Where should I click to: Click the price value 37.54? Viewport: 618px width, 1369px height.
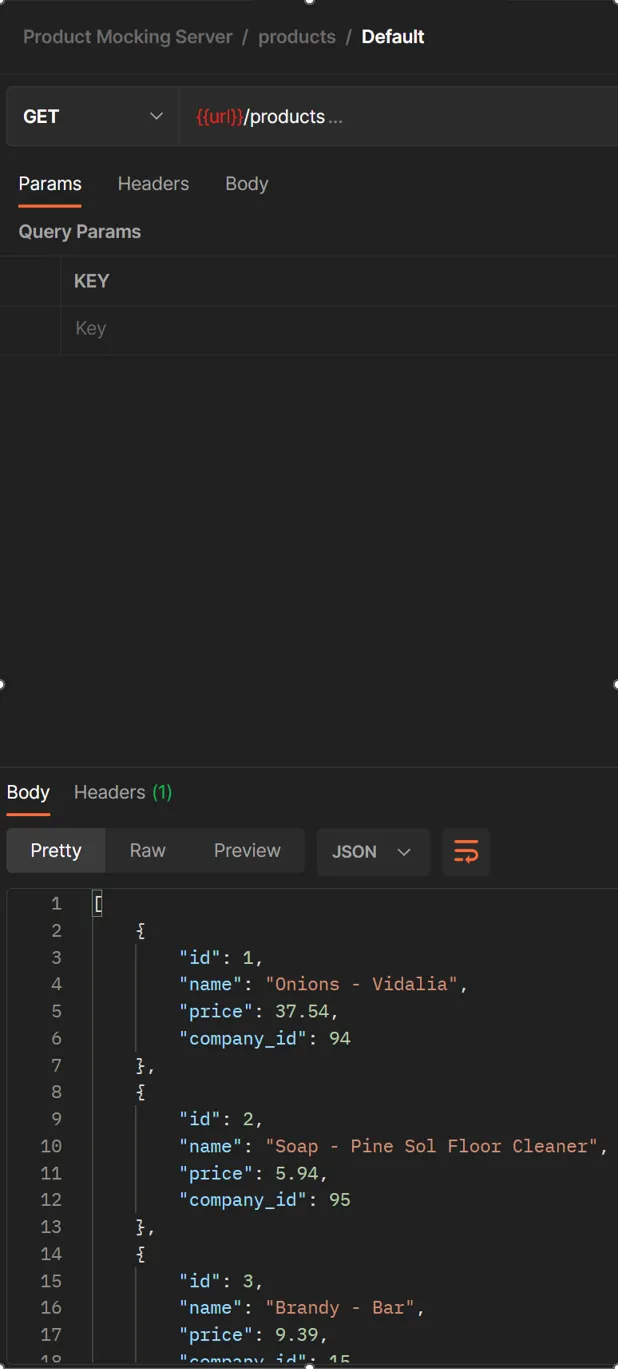302,1012
